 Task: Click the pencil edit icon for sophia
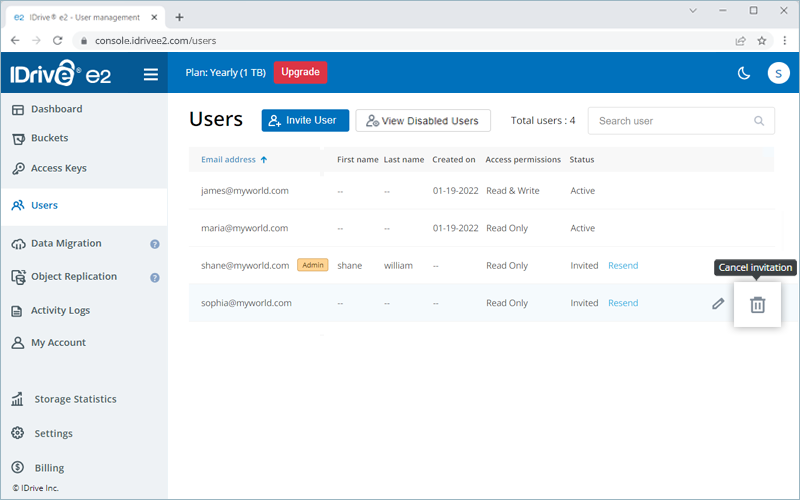[x=718, y=303]
